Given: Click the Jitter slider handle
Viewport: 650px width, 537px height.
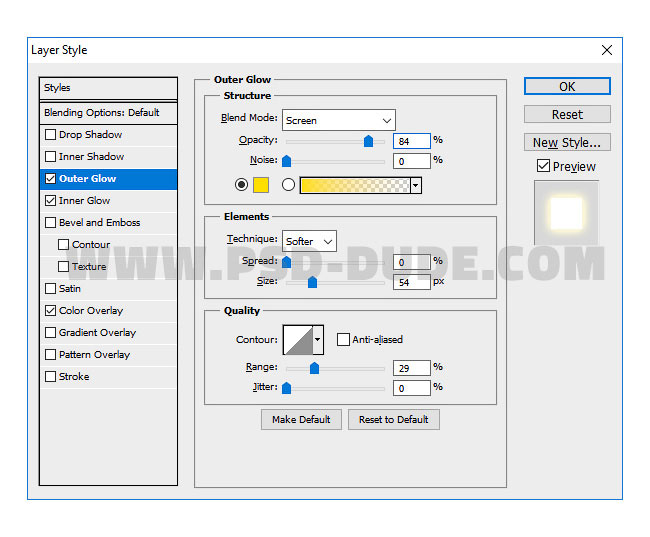Looking at the screenshot, I should [286, 388].
